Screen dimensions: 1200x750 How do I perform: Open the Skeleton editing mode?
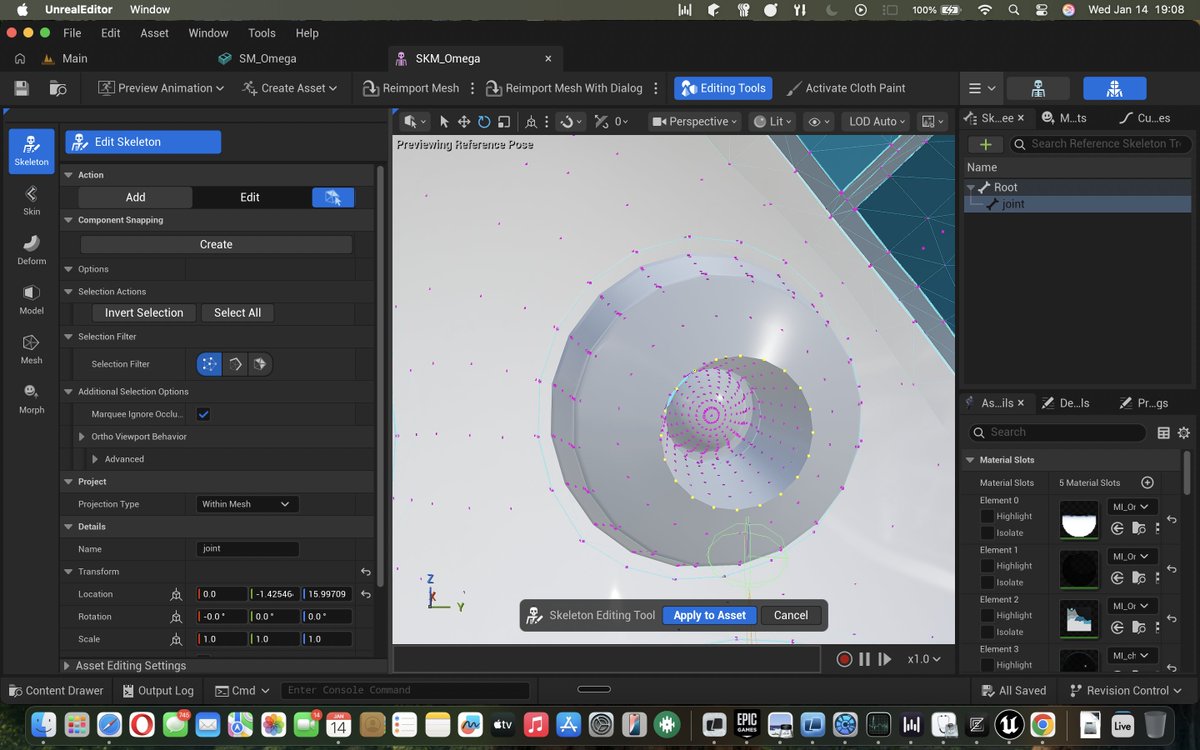[x=31, y=151]
